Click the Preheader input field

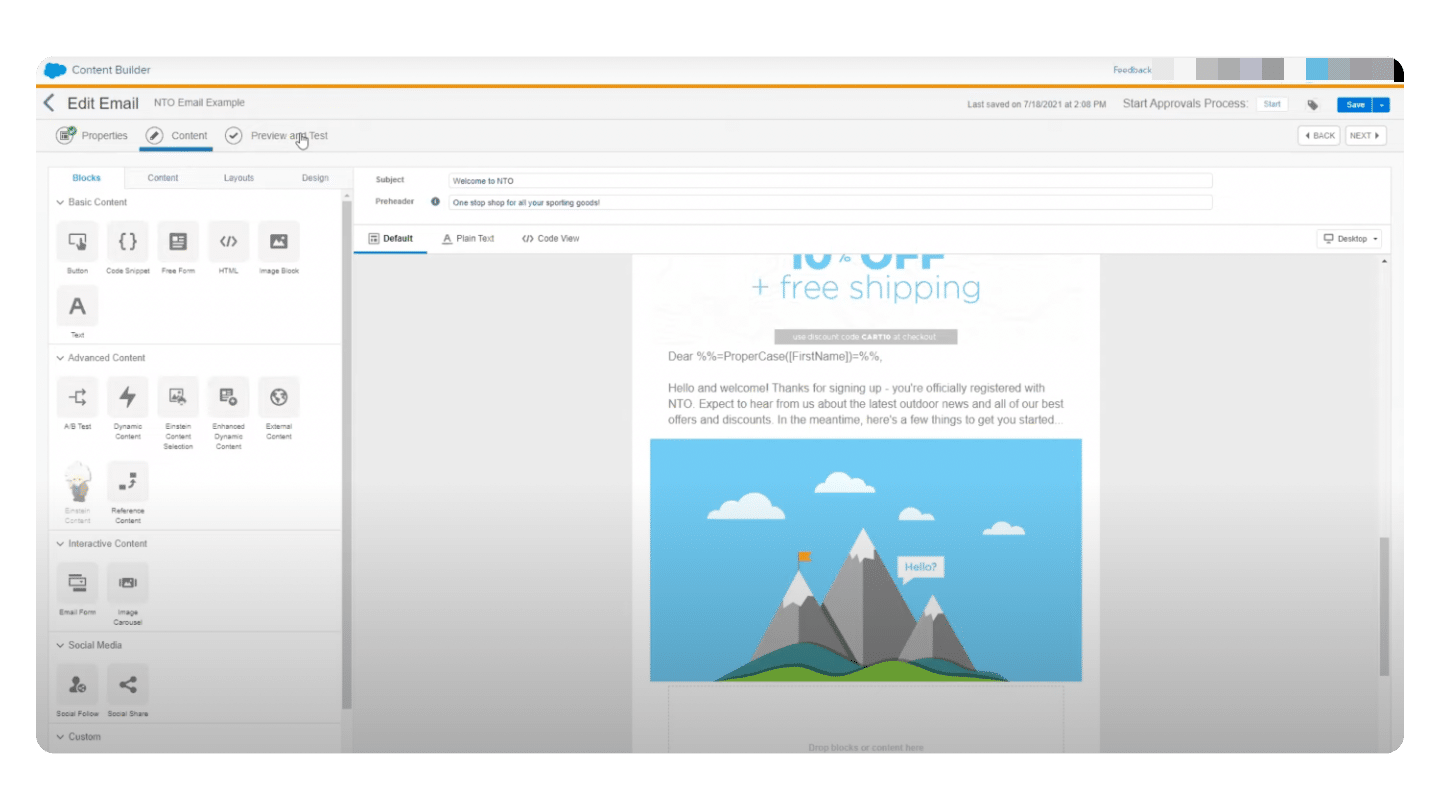[x=830, y=202]
